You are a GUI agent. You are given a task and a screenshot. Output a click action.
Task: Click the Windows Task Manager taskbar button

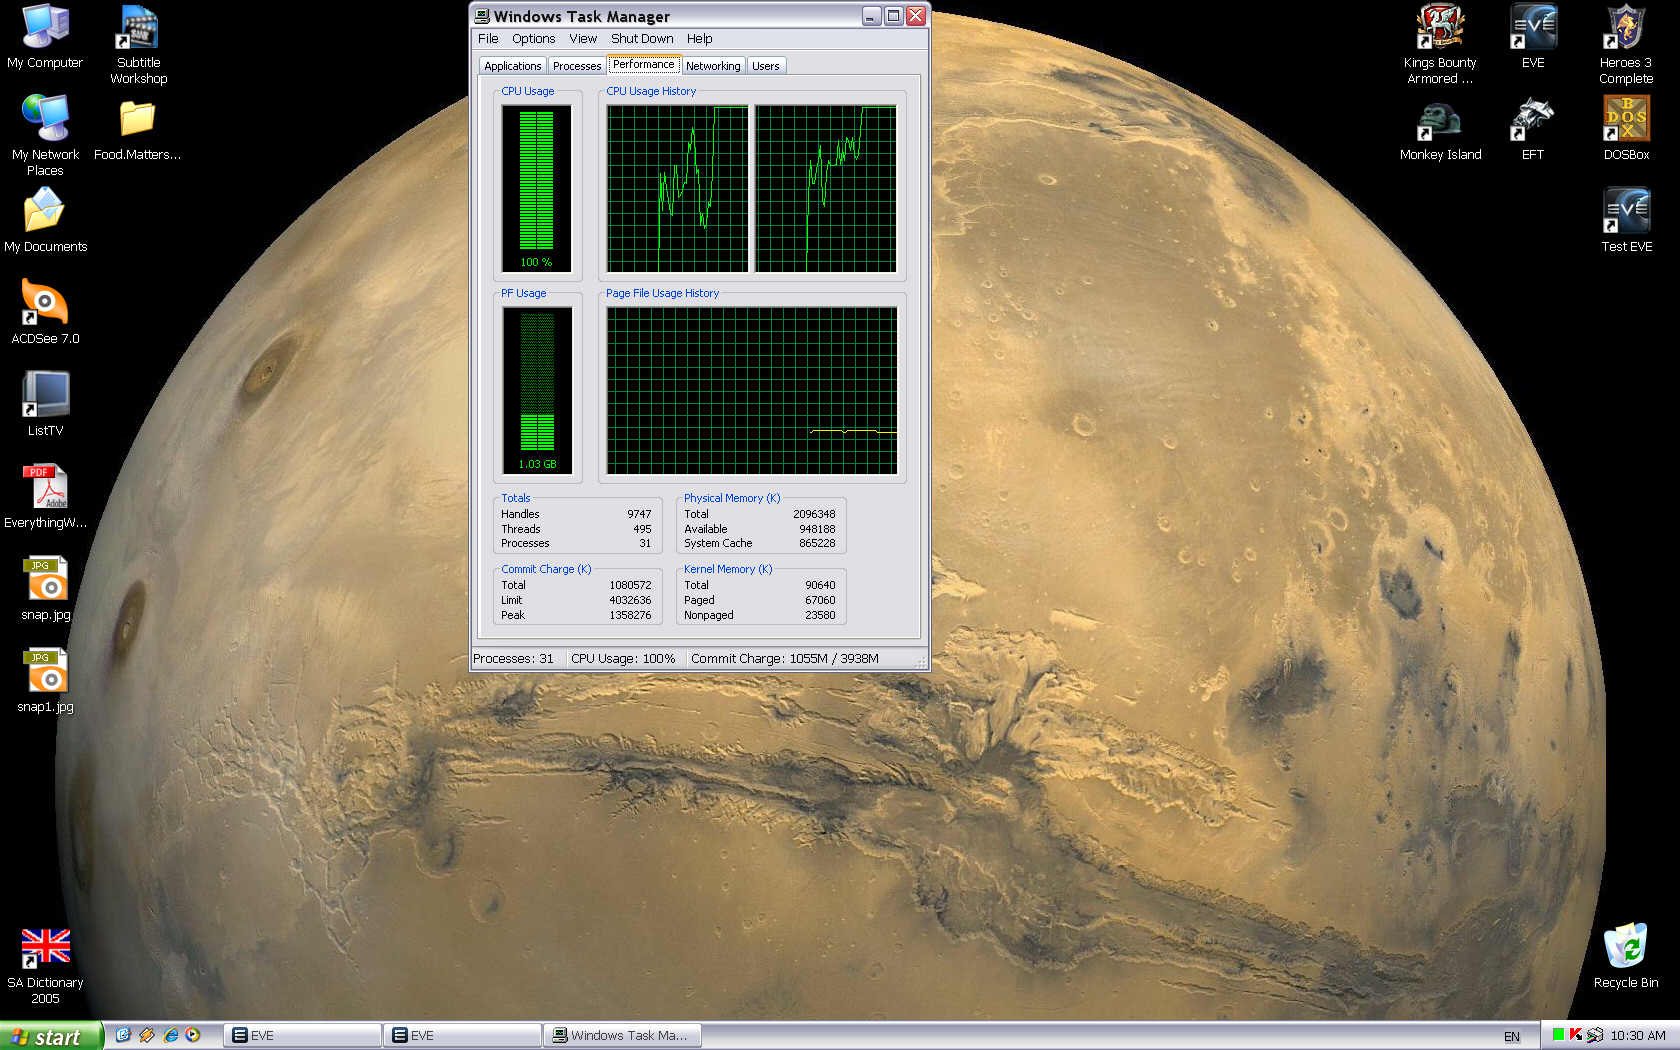click(x=622, y=1036)
